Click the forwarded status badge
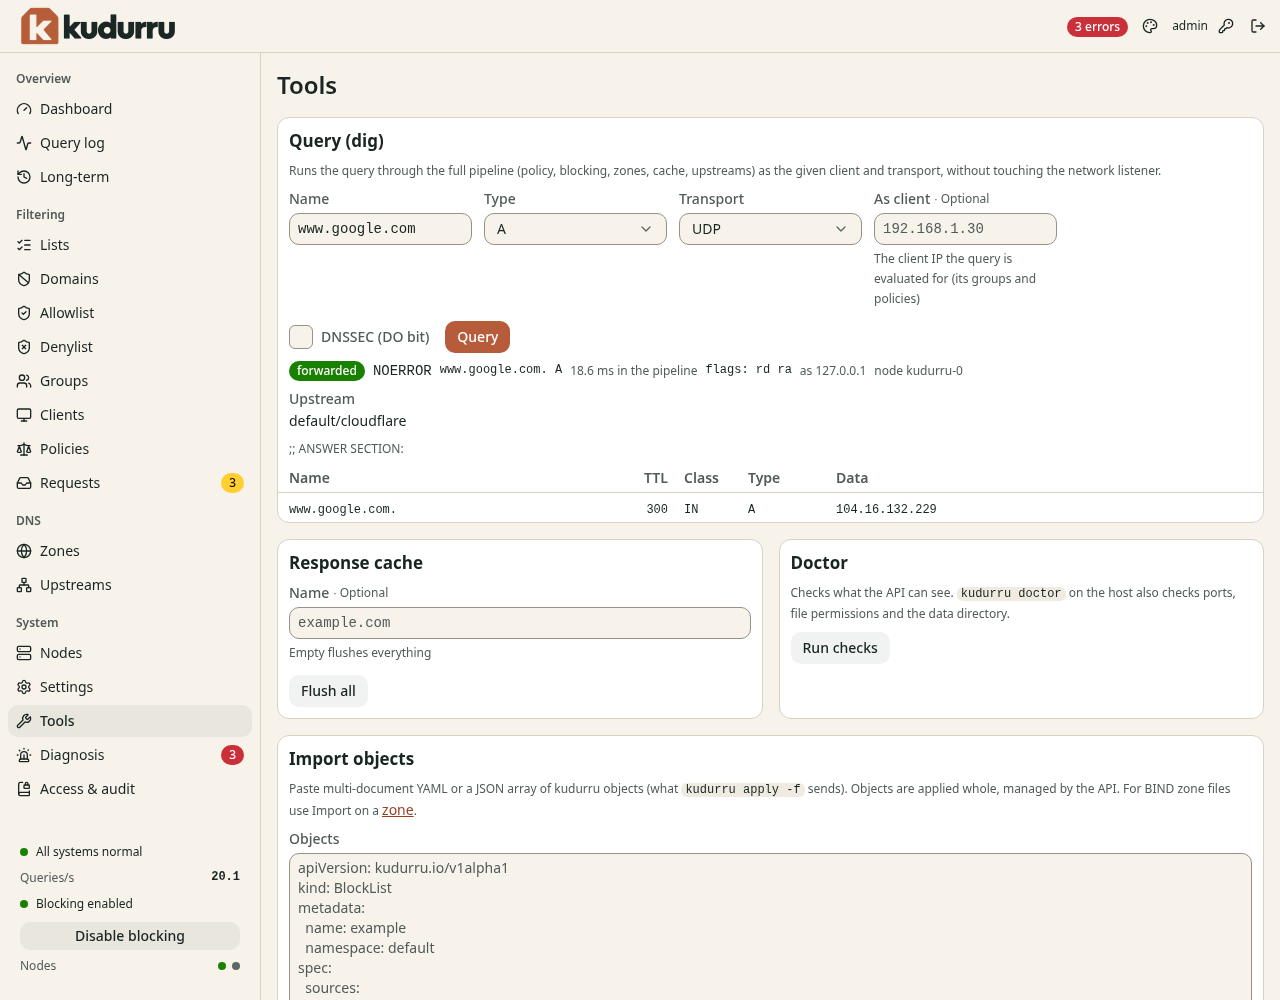 pyautogui.click(x=327, y=371)
